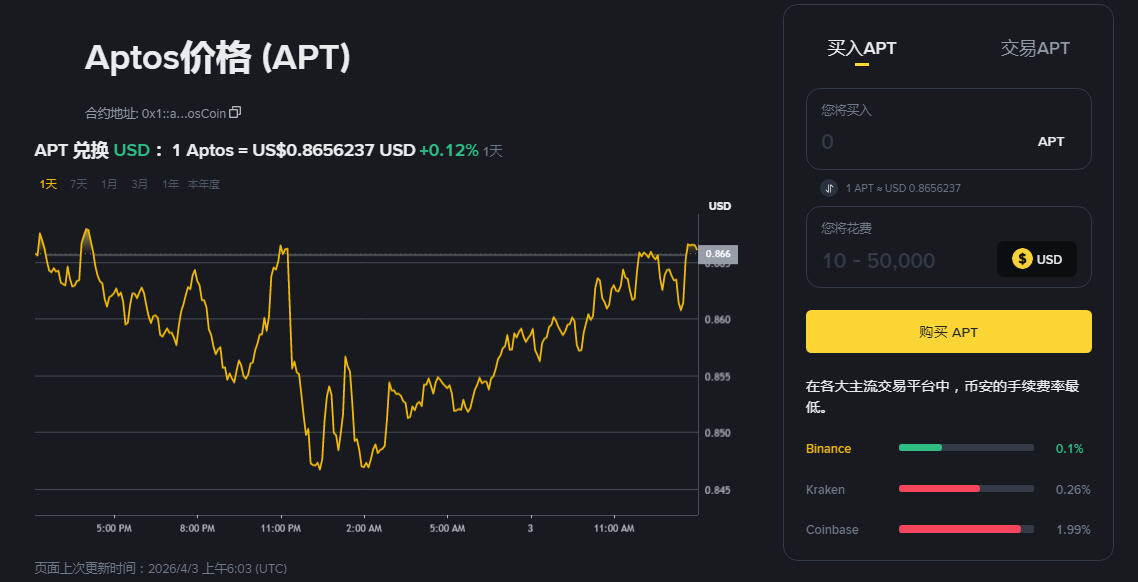Choose the 本年度 time range
The image size is (1138, 582).
click(203, 184)
